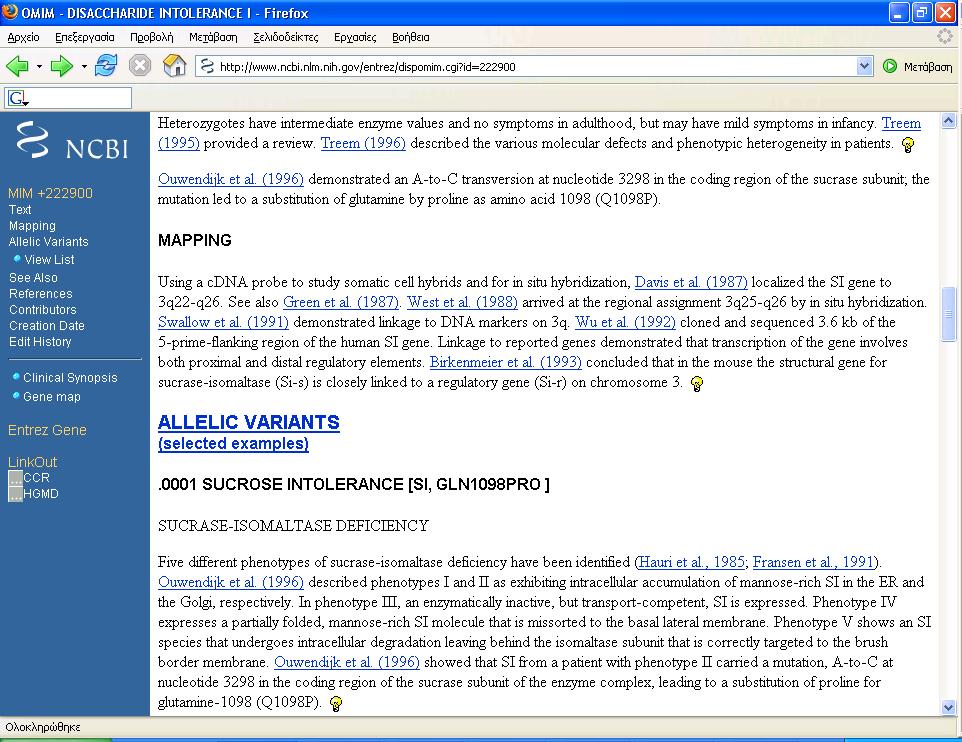The width and height of the screenshot is (962, 742).
Task: Open the Treem (1996) citation
Action: click(x=363, y=143)
